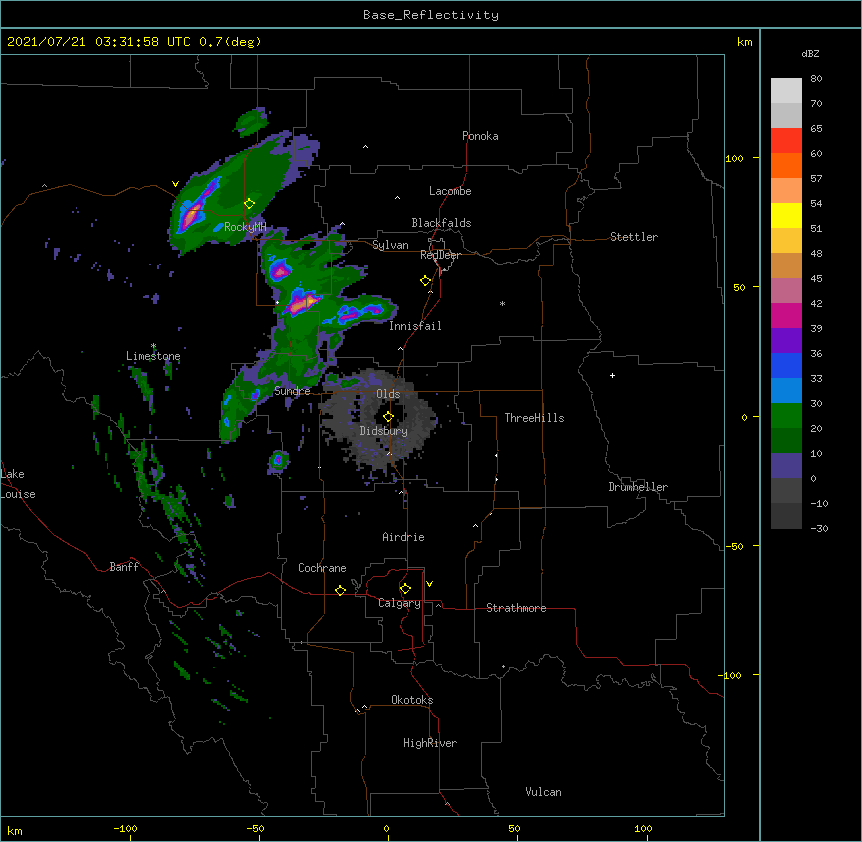Image resolution: width=862 pixels, height=842 pixels.
Task: Click the Limestone label
Action: [x=153, y=356]
